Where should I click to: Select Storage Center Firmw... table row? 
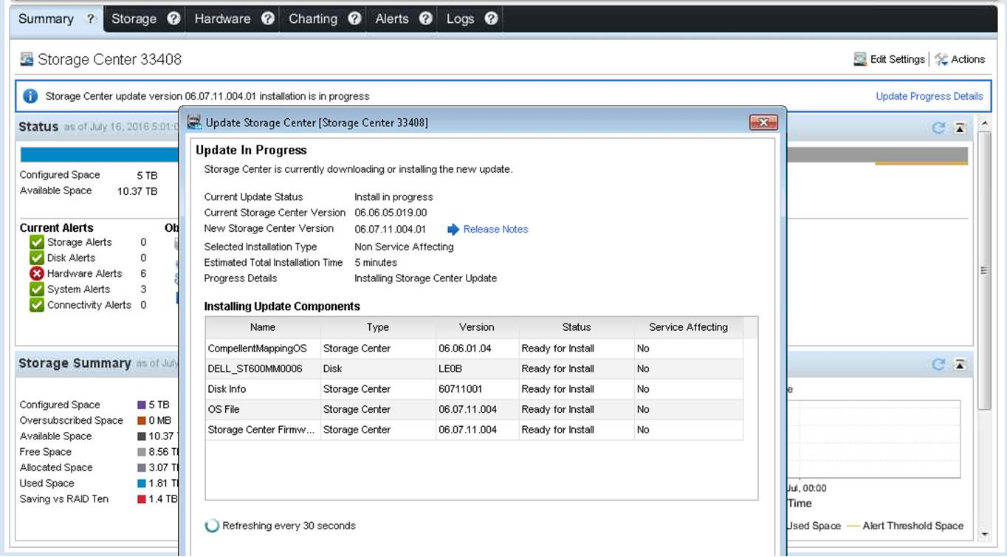pyautogui.click(x=474, y=430)
